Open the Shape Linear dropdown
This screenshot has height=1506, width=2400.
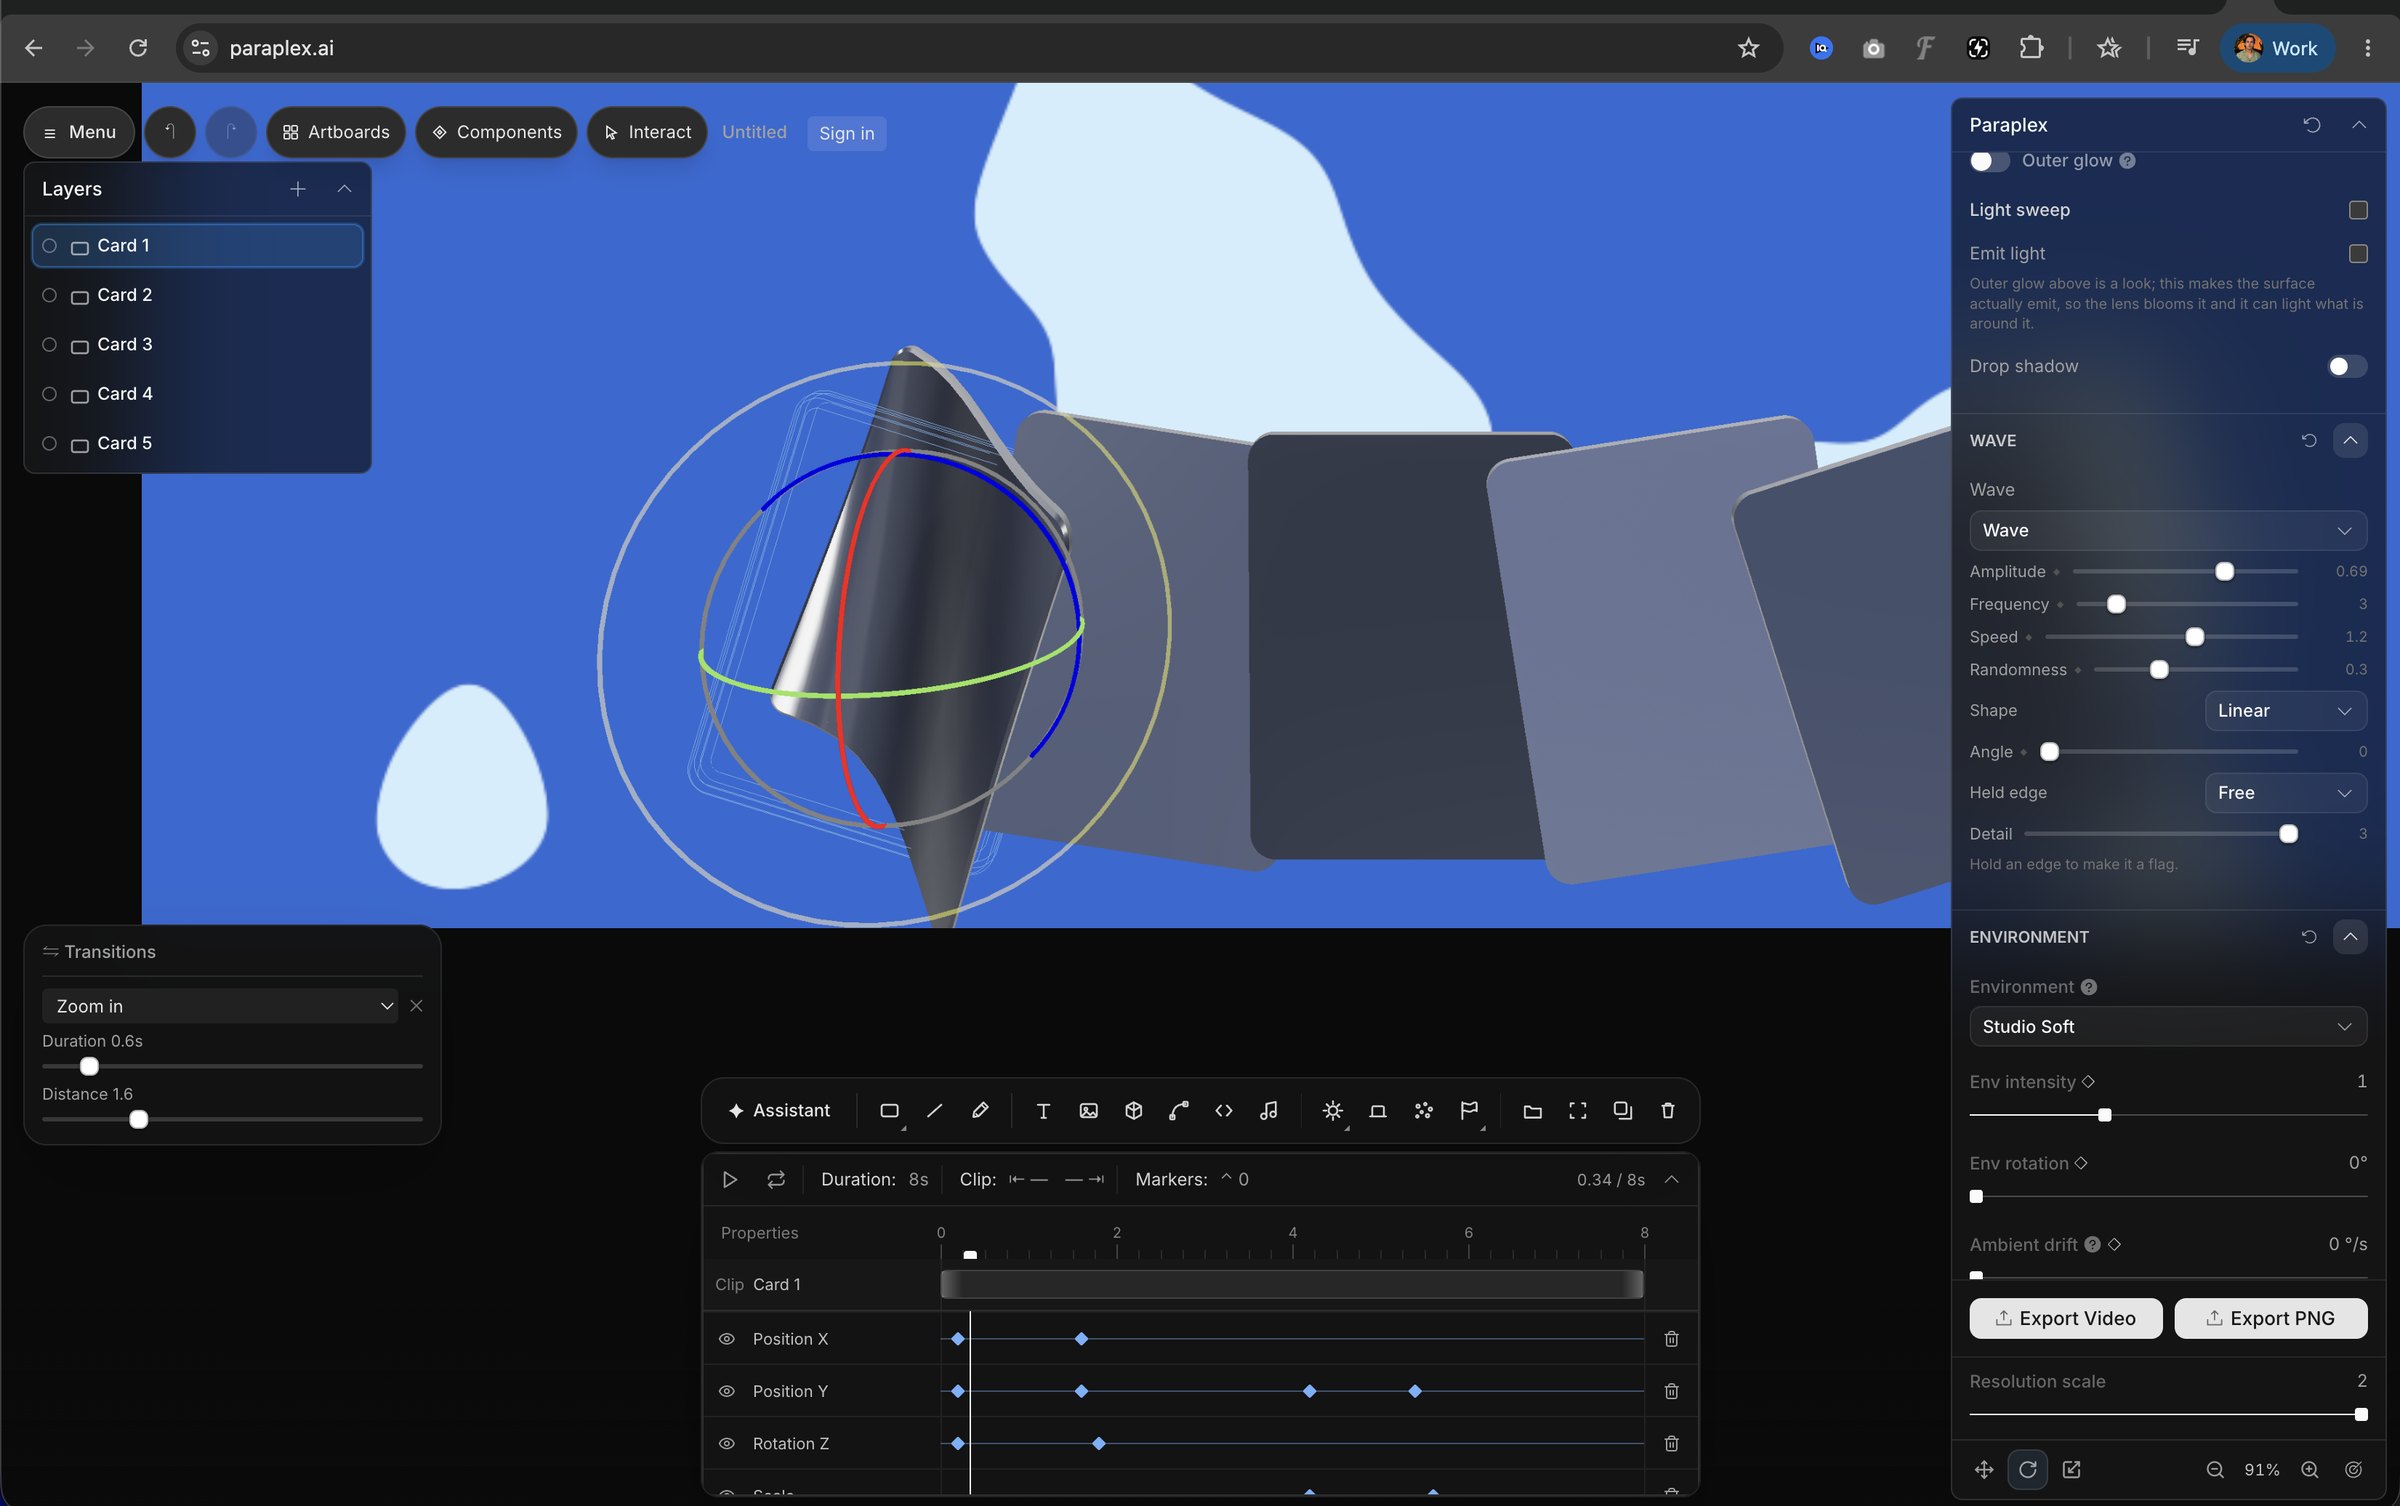(2285, 710)
